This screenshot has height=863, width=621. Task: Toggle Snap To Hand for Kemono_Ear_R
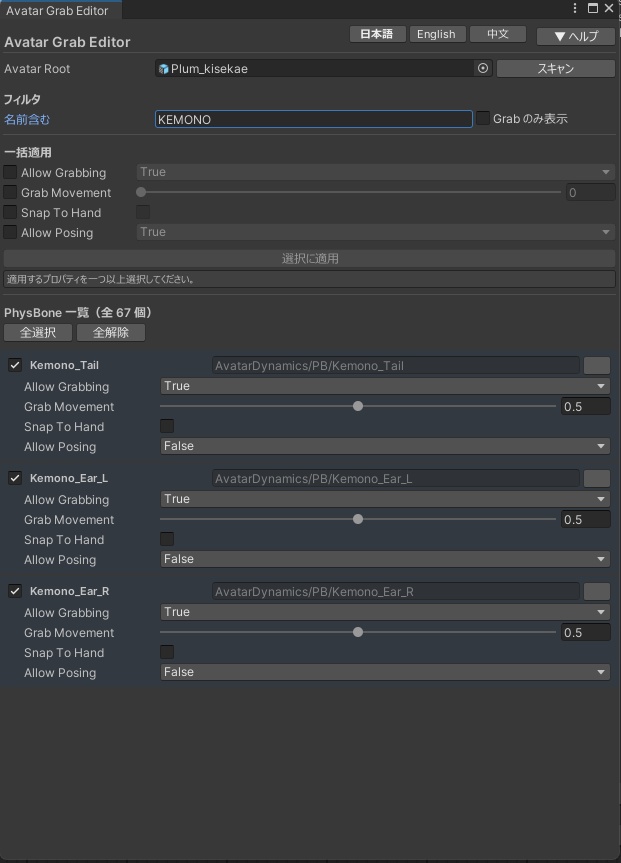pyautogui.click(x=167, y=652)
